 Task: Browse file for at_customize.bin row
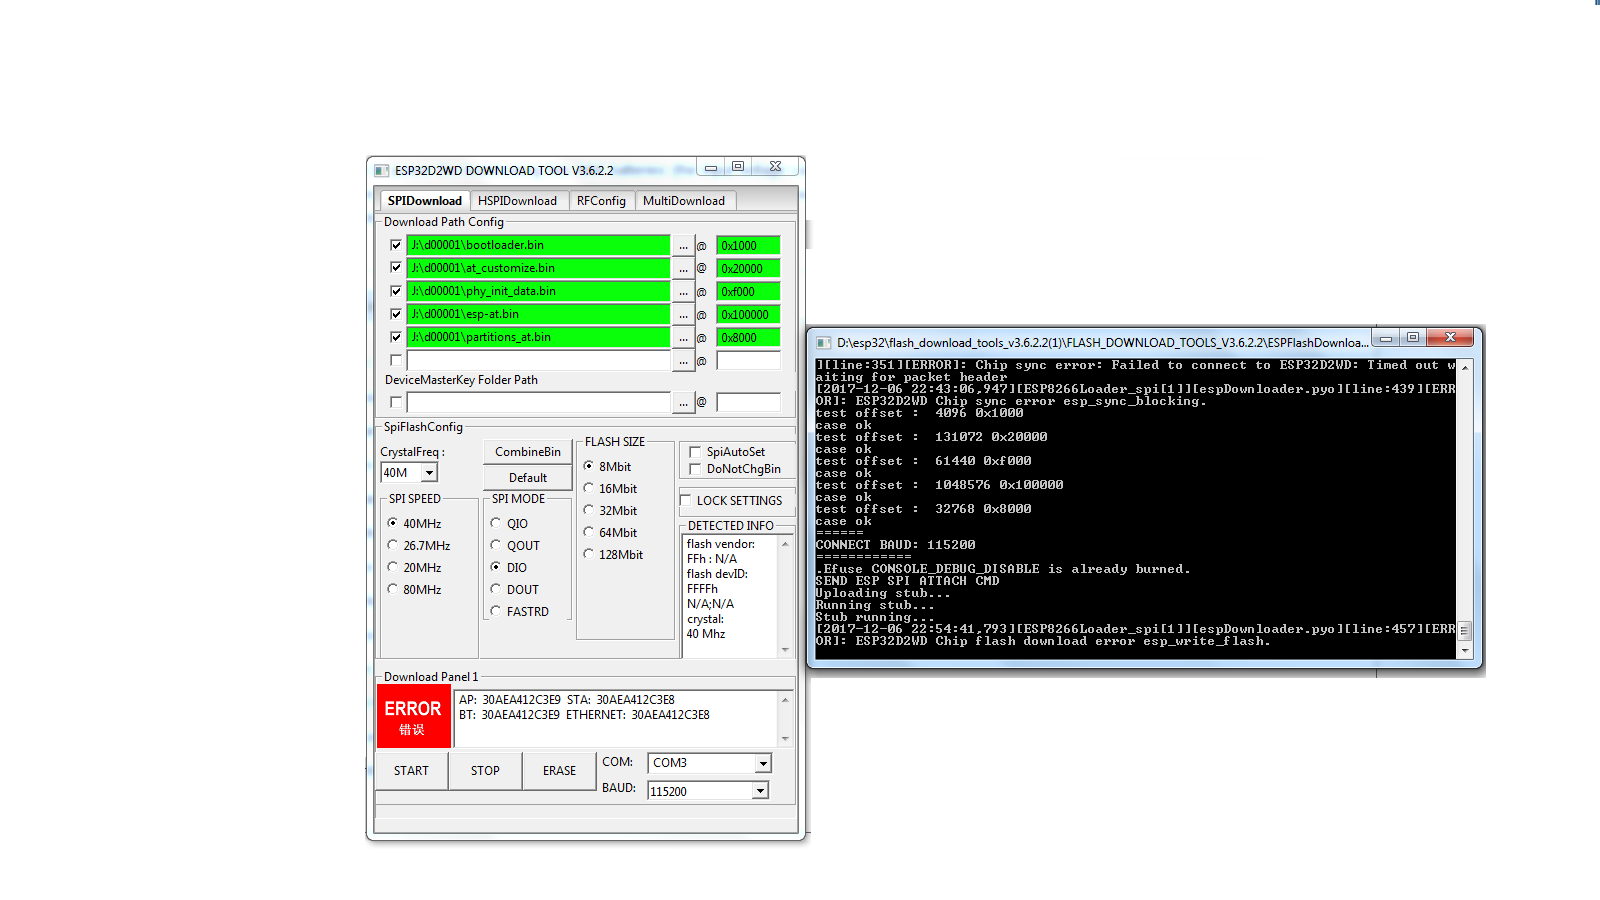tap(683, 268)
